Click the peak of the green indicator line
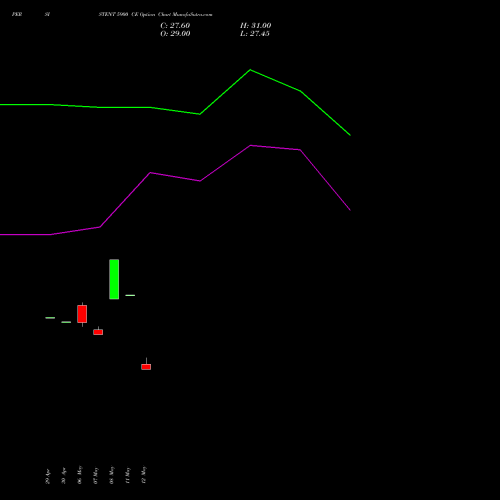 click(250, 70)
